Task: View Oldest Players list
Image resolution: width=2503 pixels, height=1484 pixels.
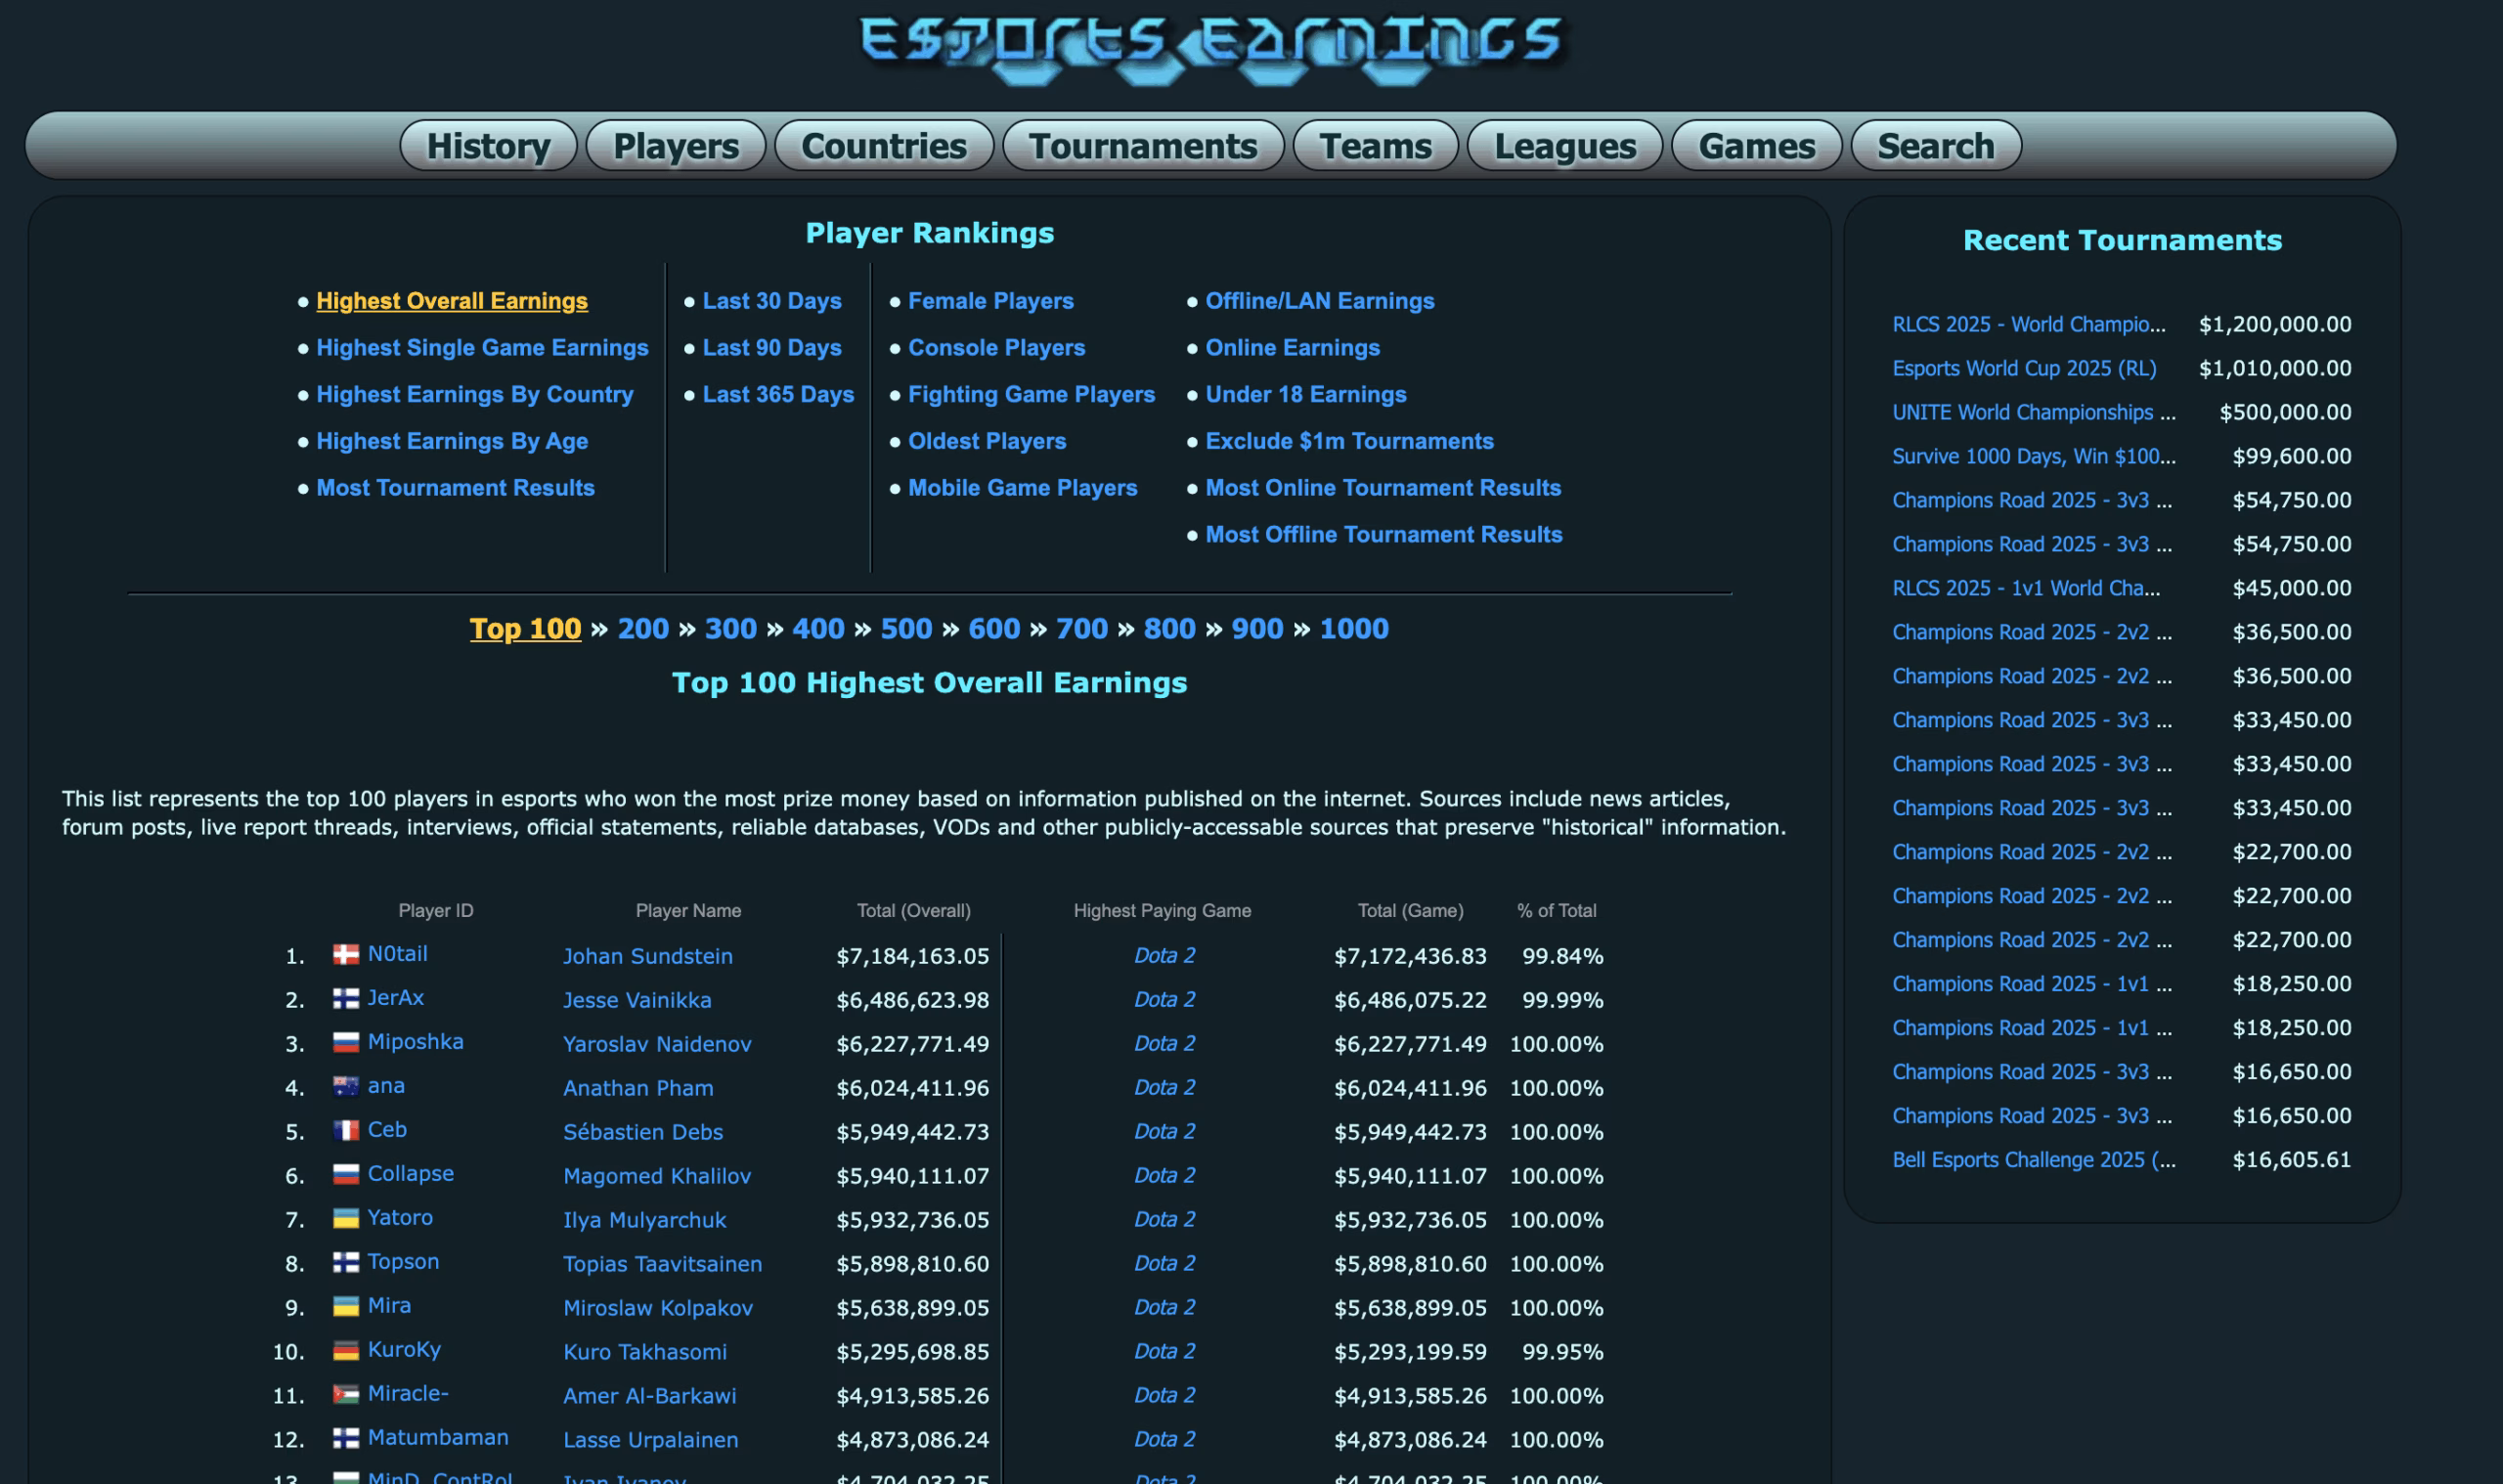Action: (987, 441)
